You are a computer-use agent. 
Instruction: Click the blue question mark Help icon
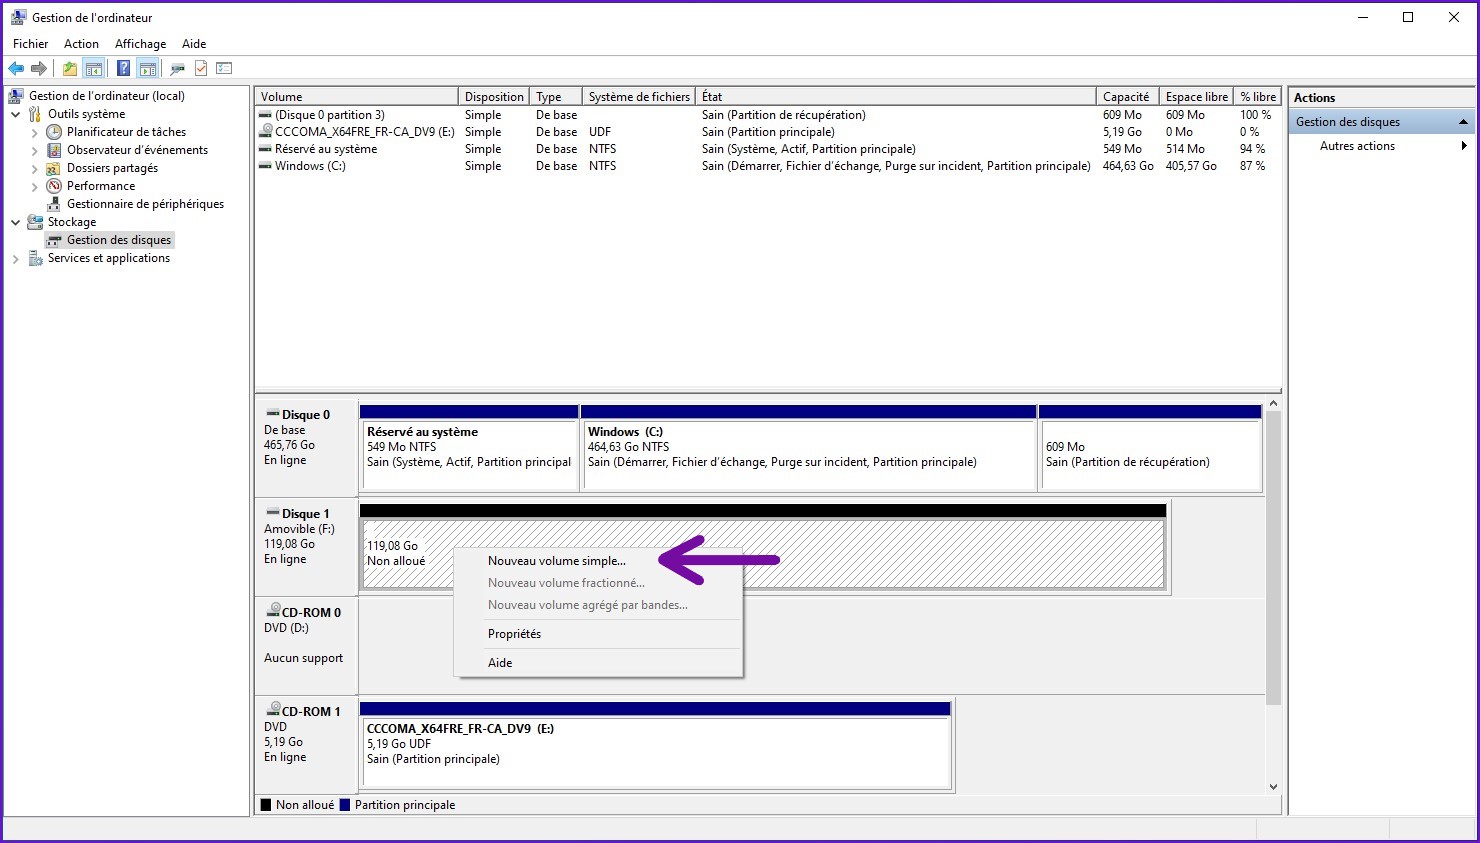[x=123, y=69]
